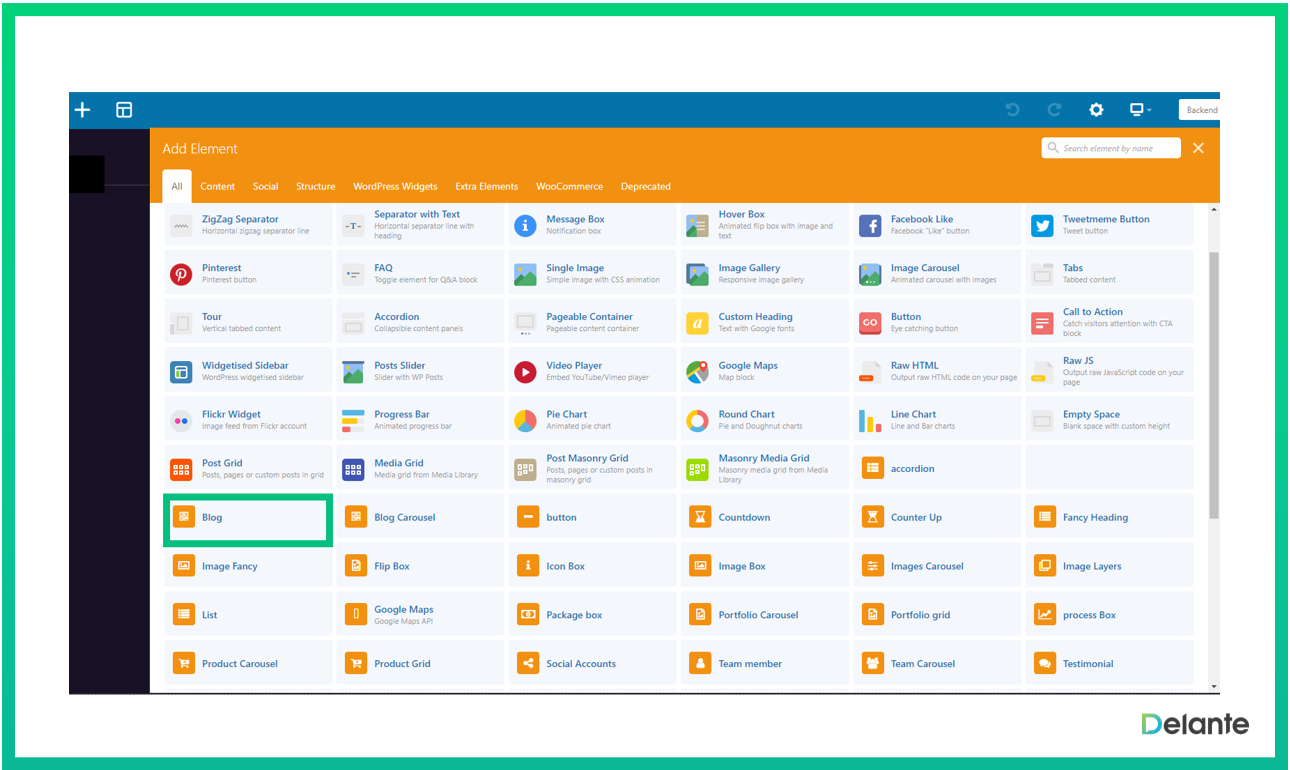Click the scrollbar down arrow

pyautogui.click(x=1214, y=686)
